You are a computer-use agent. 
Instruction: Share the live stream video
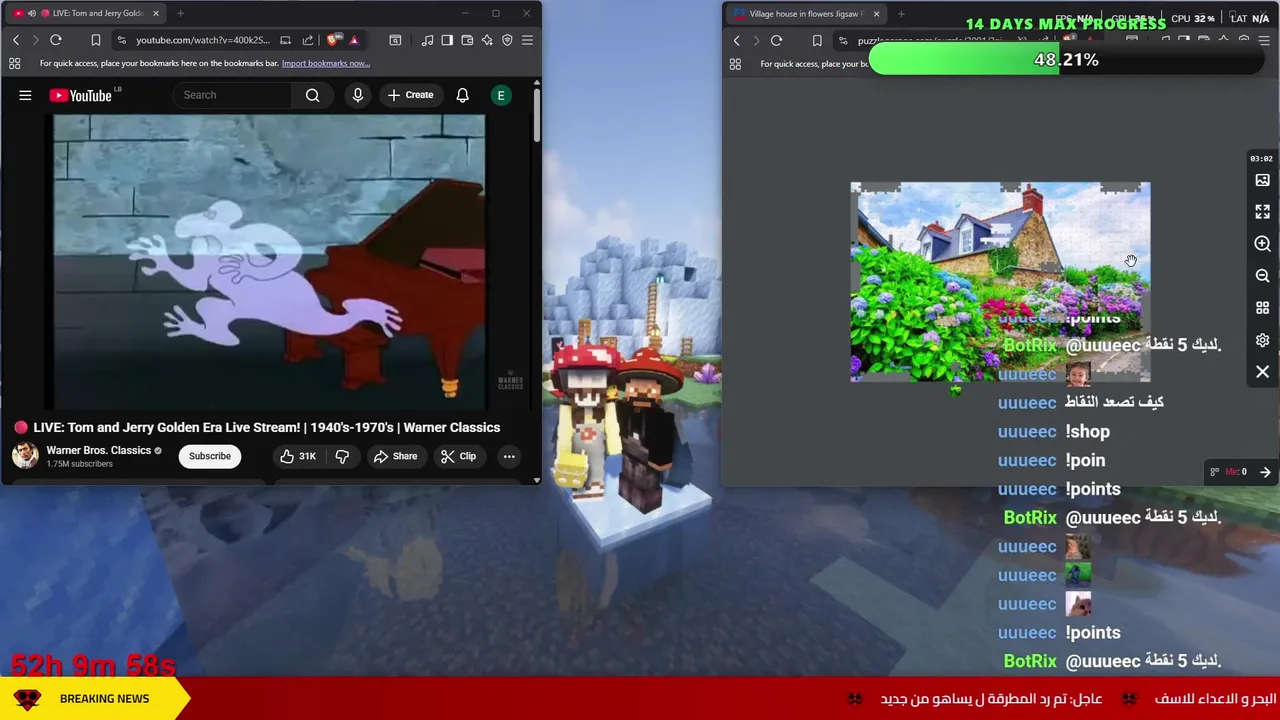pyautogui.click(x=395, y=456)
